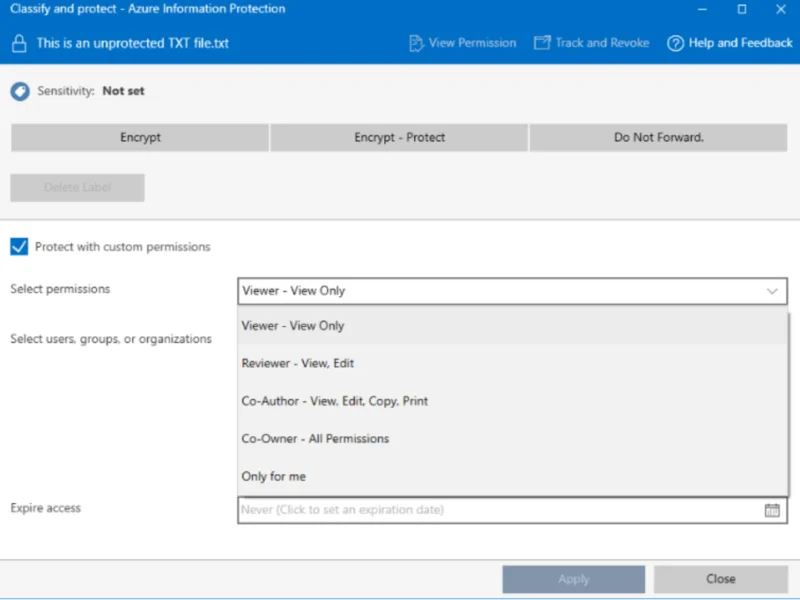Choose Viewer - View Only from the list
800x600 pixels.
tap(512, 326)
